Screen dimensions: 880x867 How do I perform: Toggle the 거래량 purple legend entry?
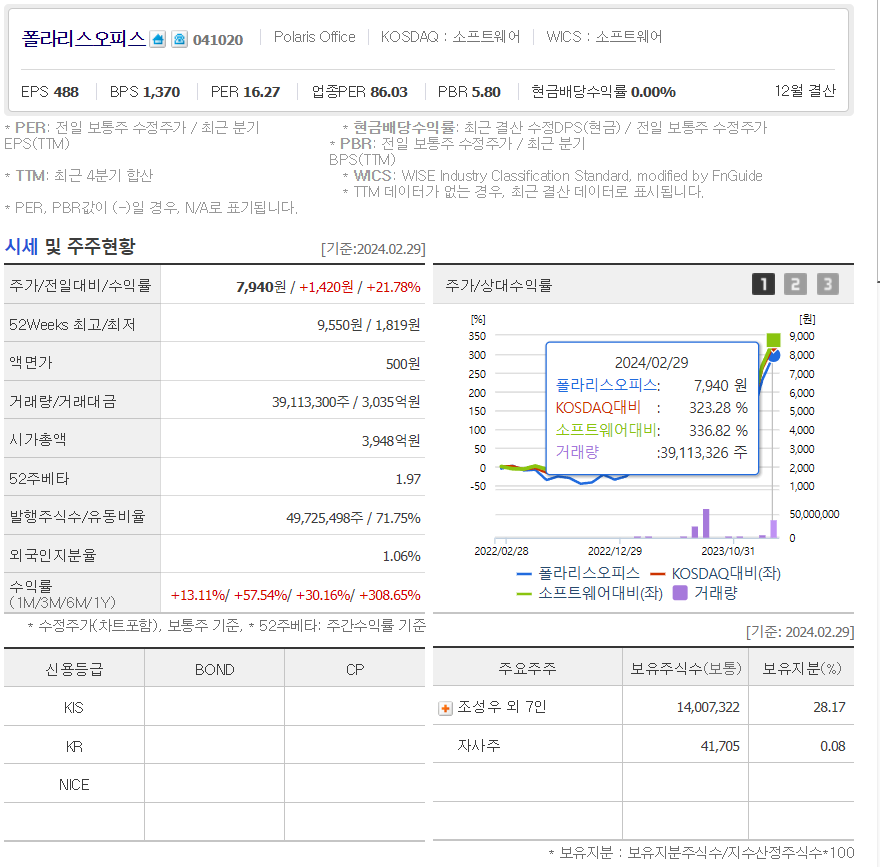[x=705, y=593]
